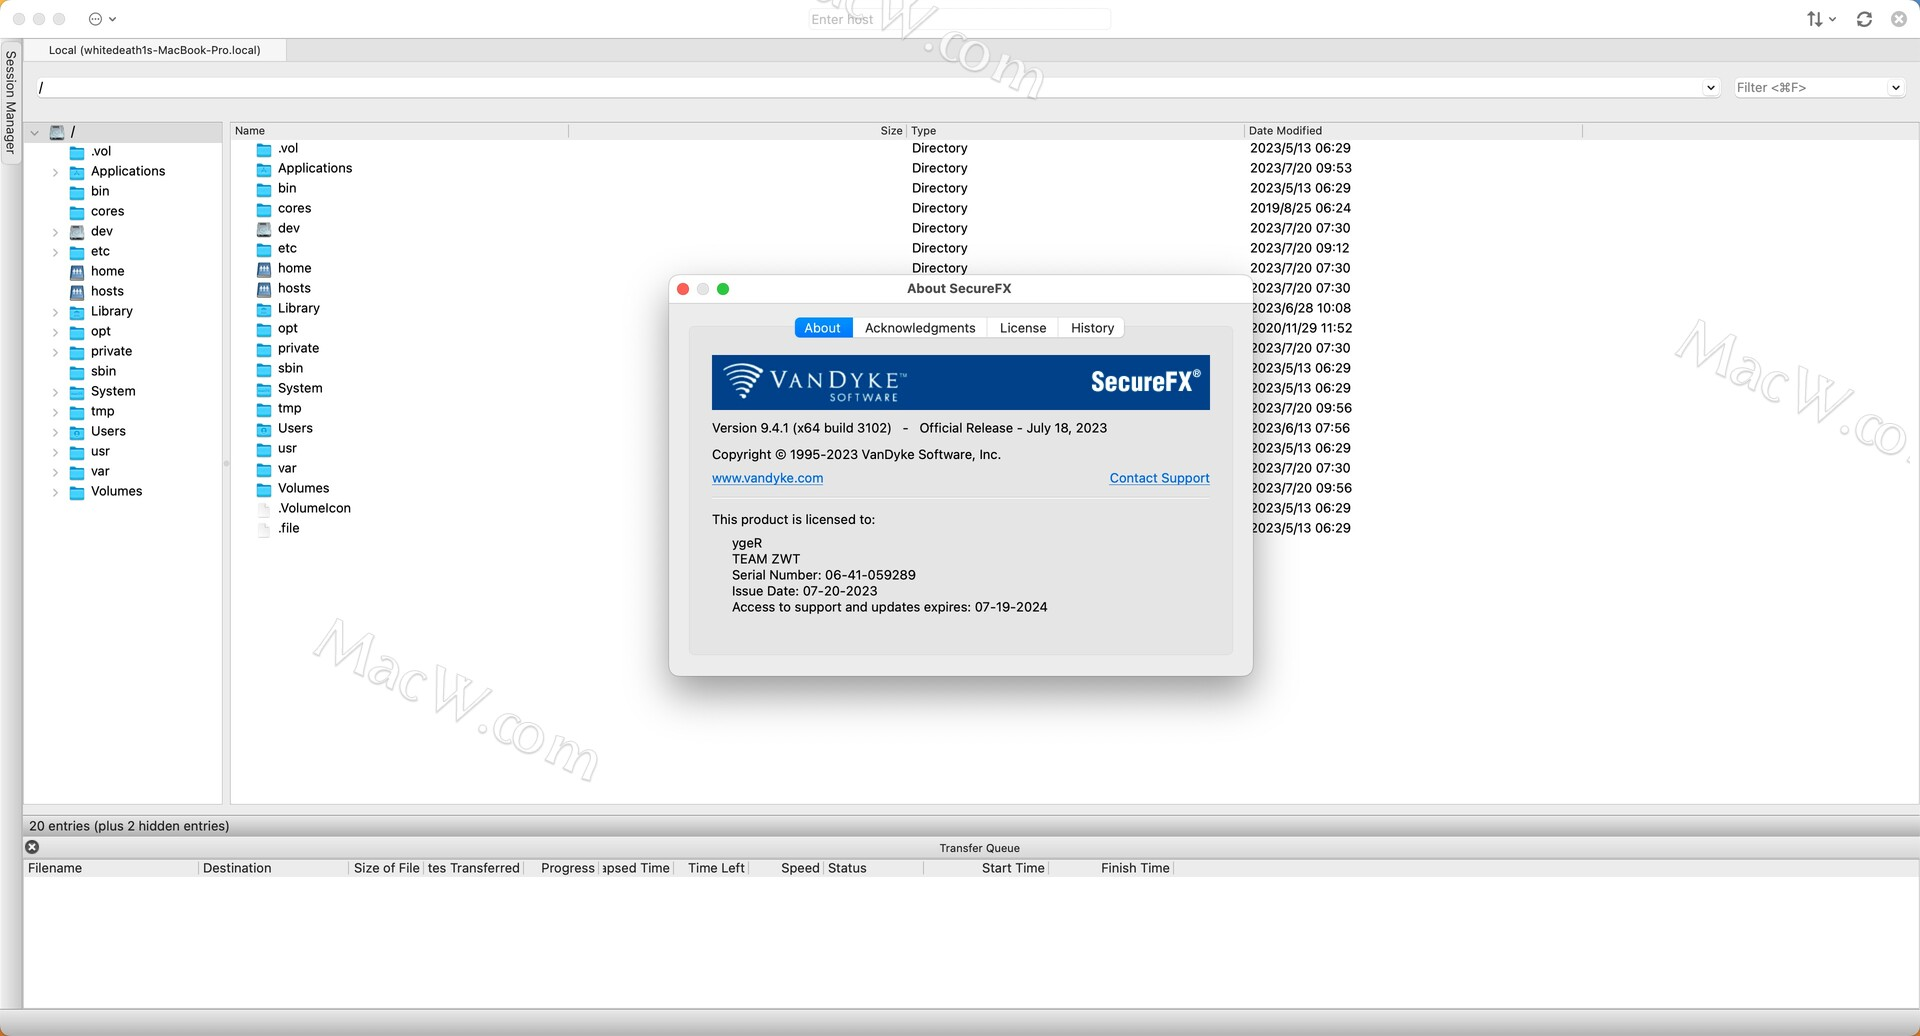Sort file list by Type column
Screen dimensions: 1920x1036
click(1076, 131)
